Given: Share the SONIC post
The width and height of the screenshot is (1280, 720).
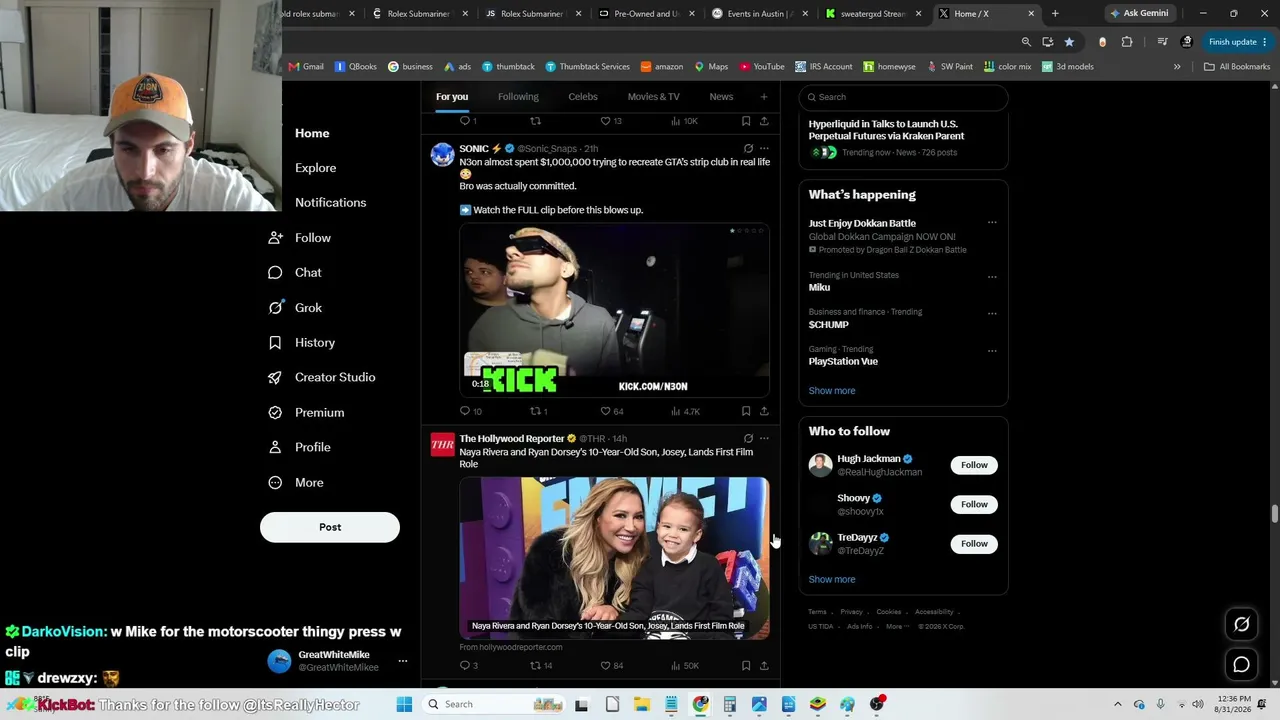Looking at the screenshot, I should tap(764, 411).
